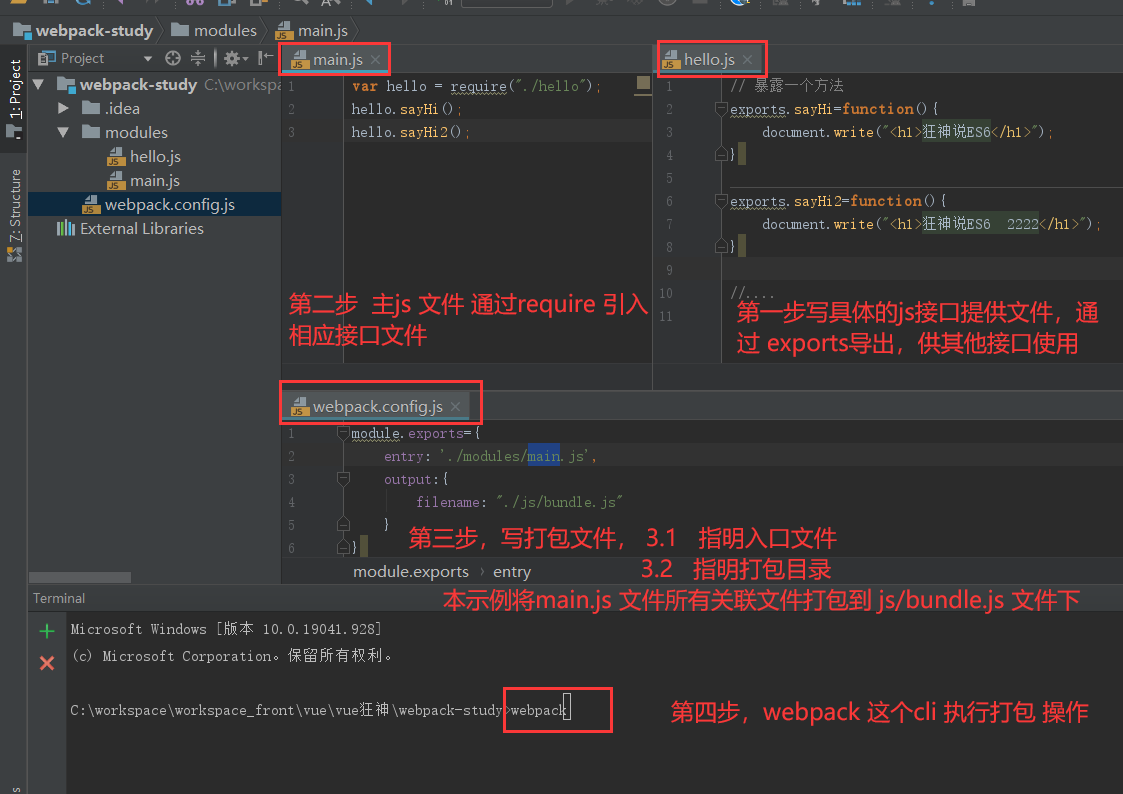This screenshot has width=1123, height=794.
Task: Click the terminal command line with webpack
Action: (319, 710)
